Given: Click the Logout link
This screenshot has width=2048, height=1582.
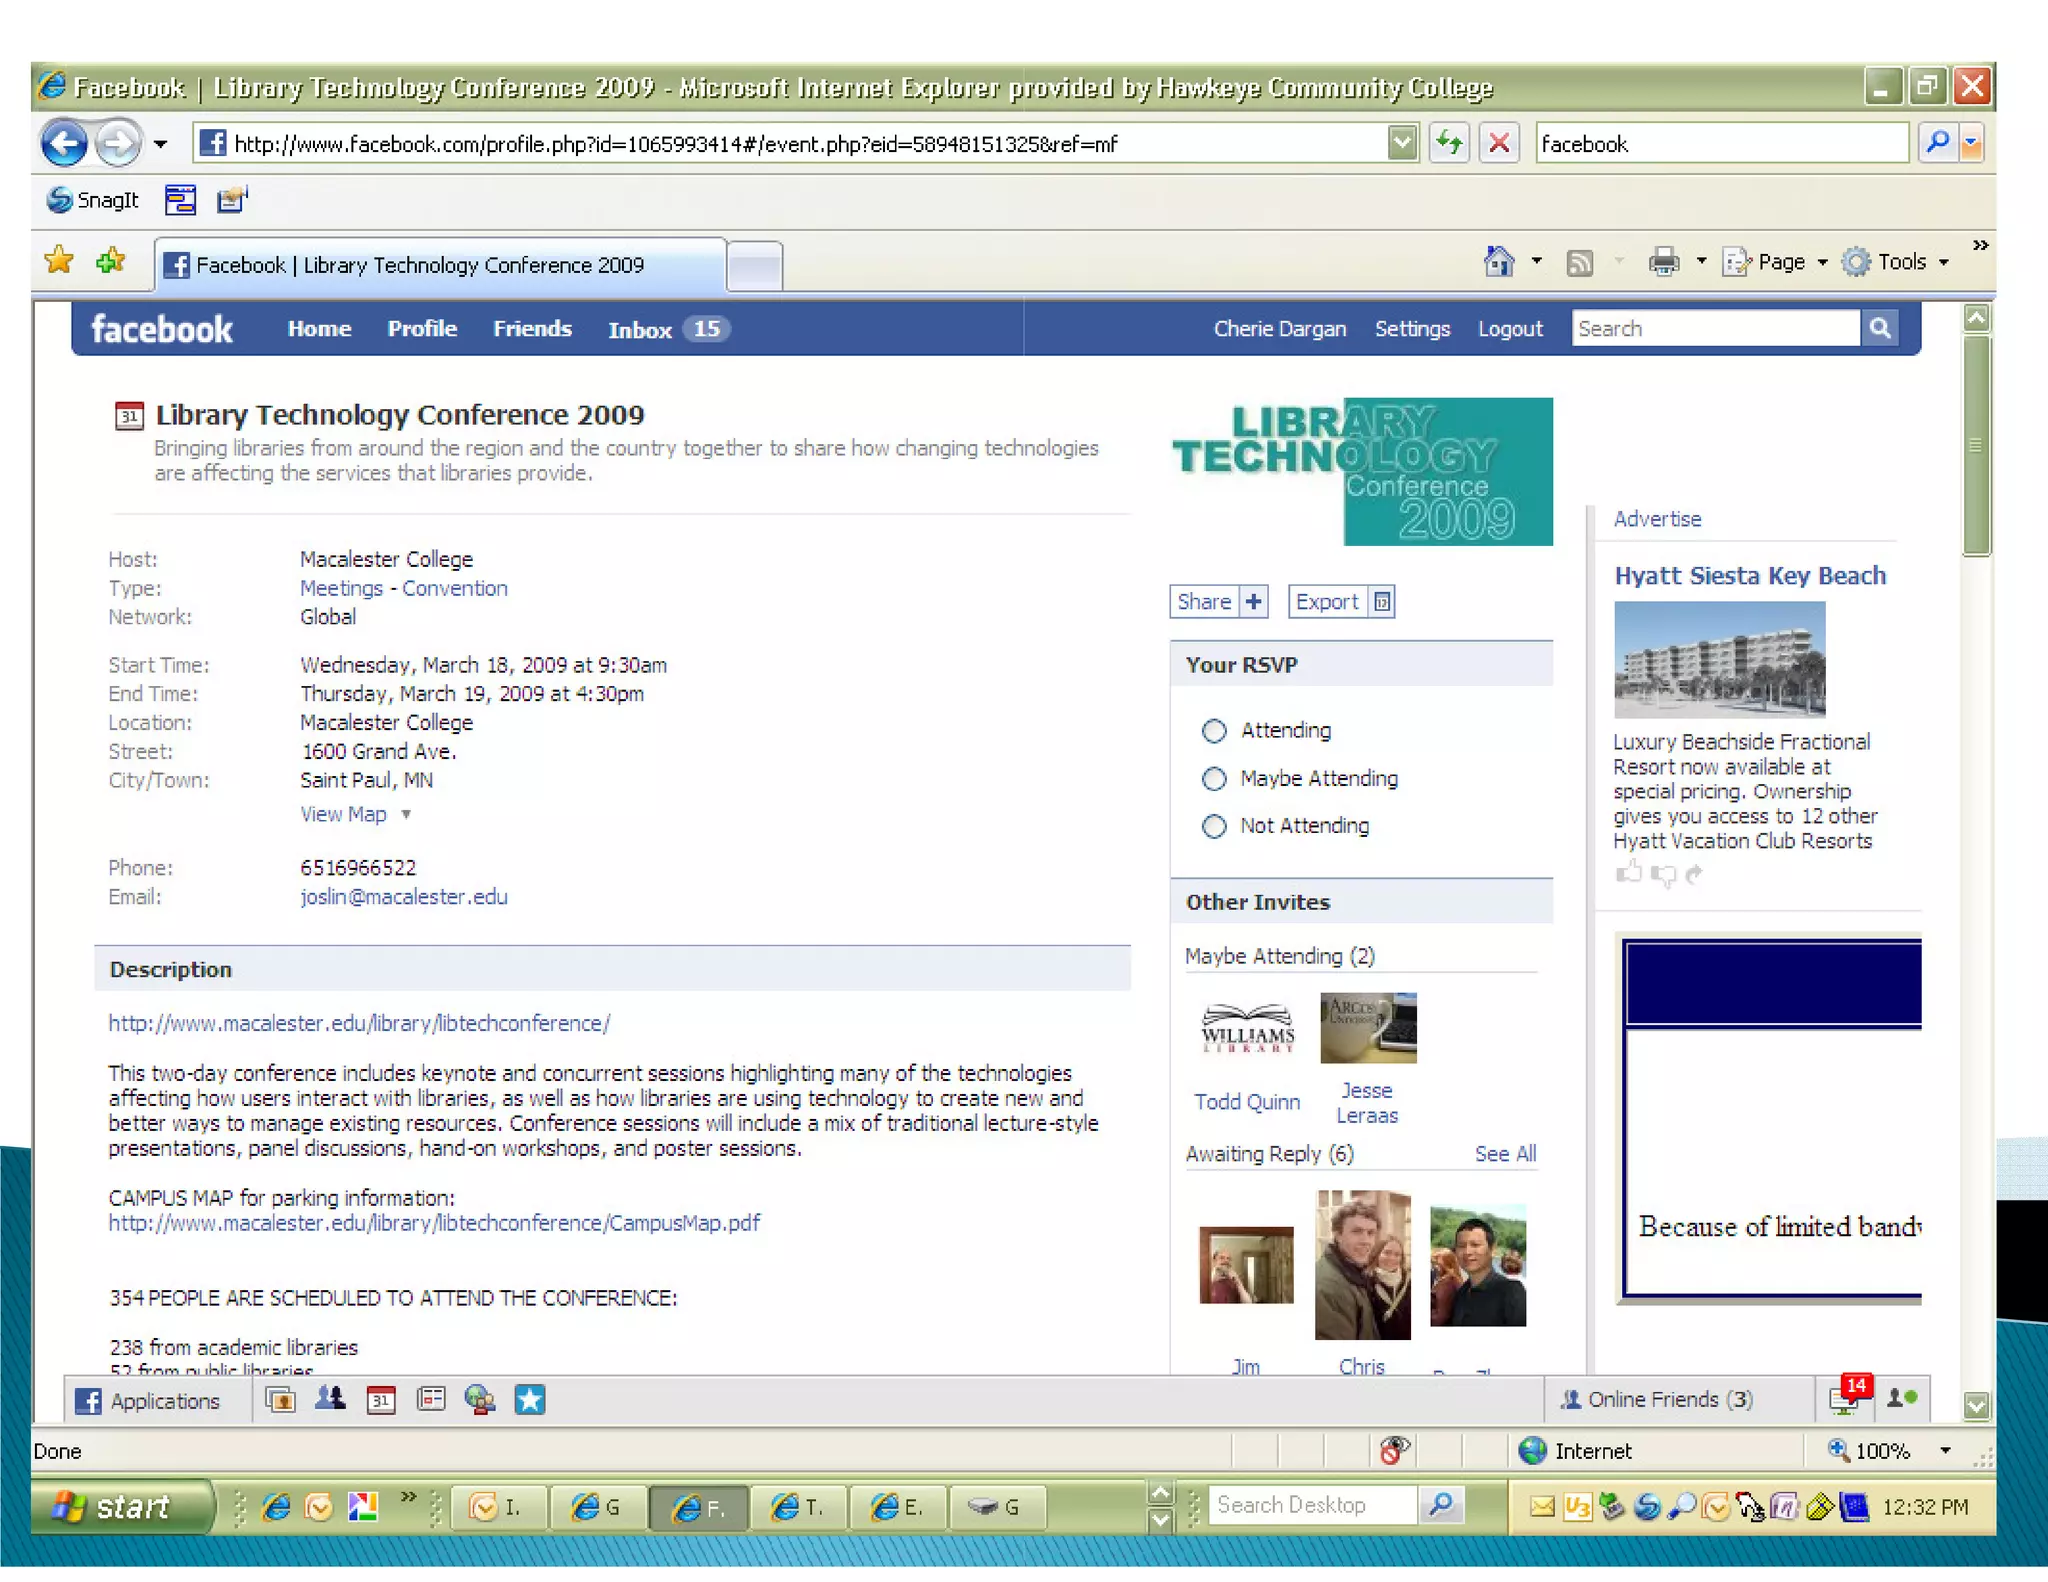Looking at the screenshot, I should click(1510, 329).
